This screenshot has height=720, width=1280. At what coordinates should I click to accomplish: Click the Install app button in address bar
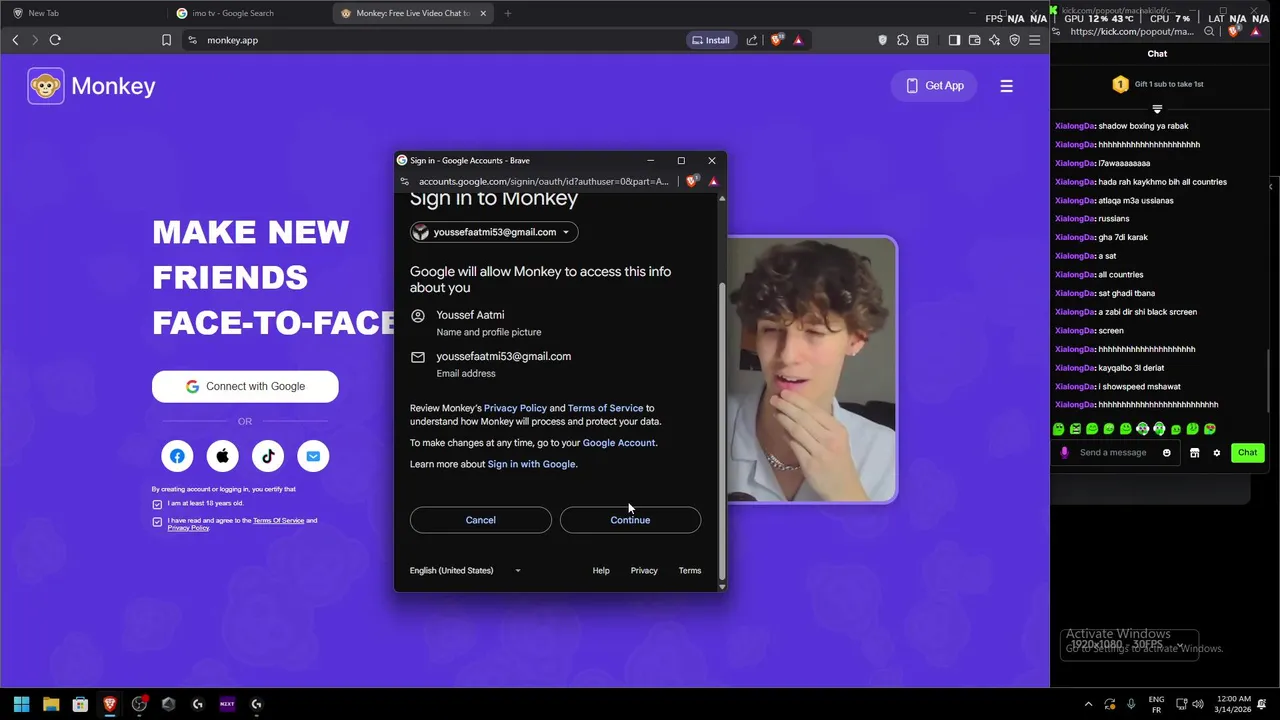pos(711,40)
